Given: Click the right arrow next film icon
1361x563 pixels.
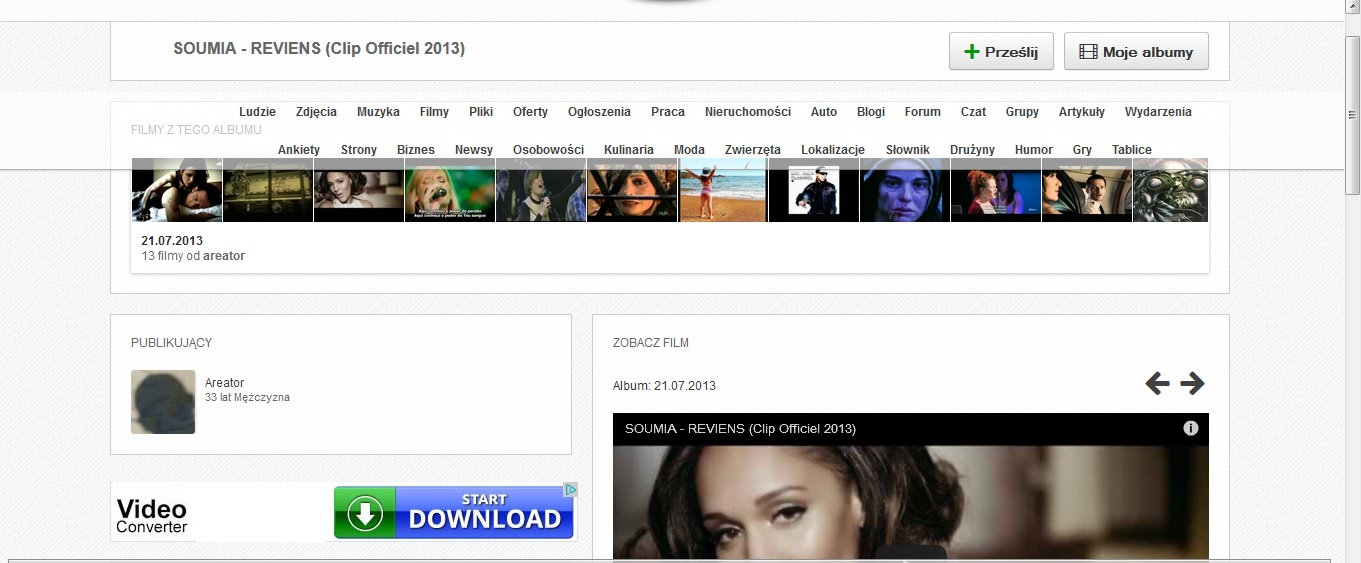Looking at the screenshot, I should (x=1192, y=383).
